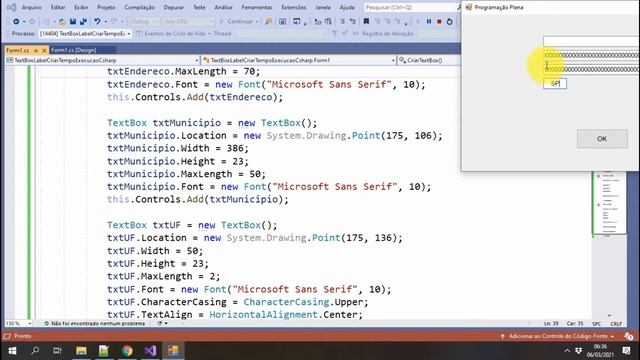This screenshot has width=640, height=360.
Task: Open the Editar menu
Action: tap(58, 7)
